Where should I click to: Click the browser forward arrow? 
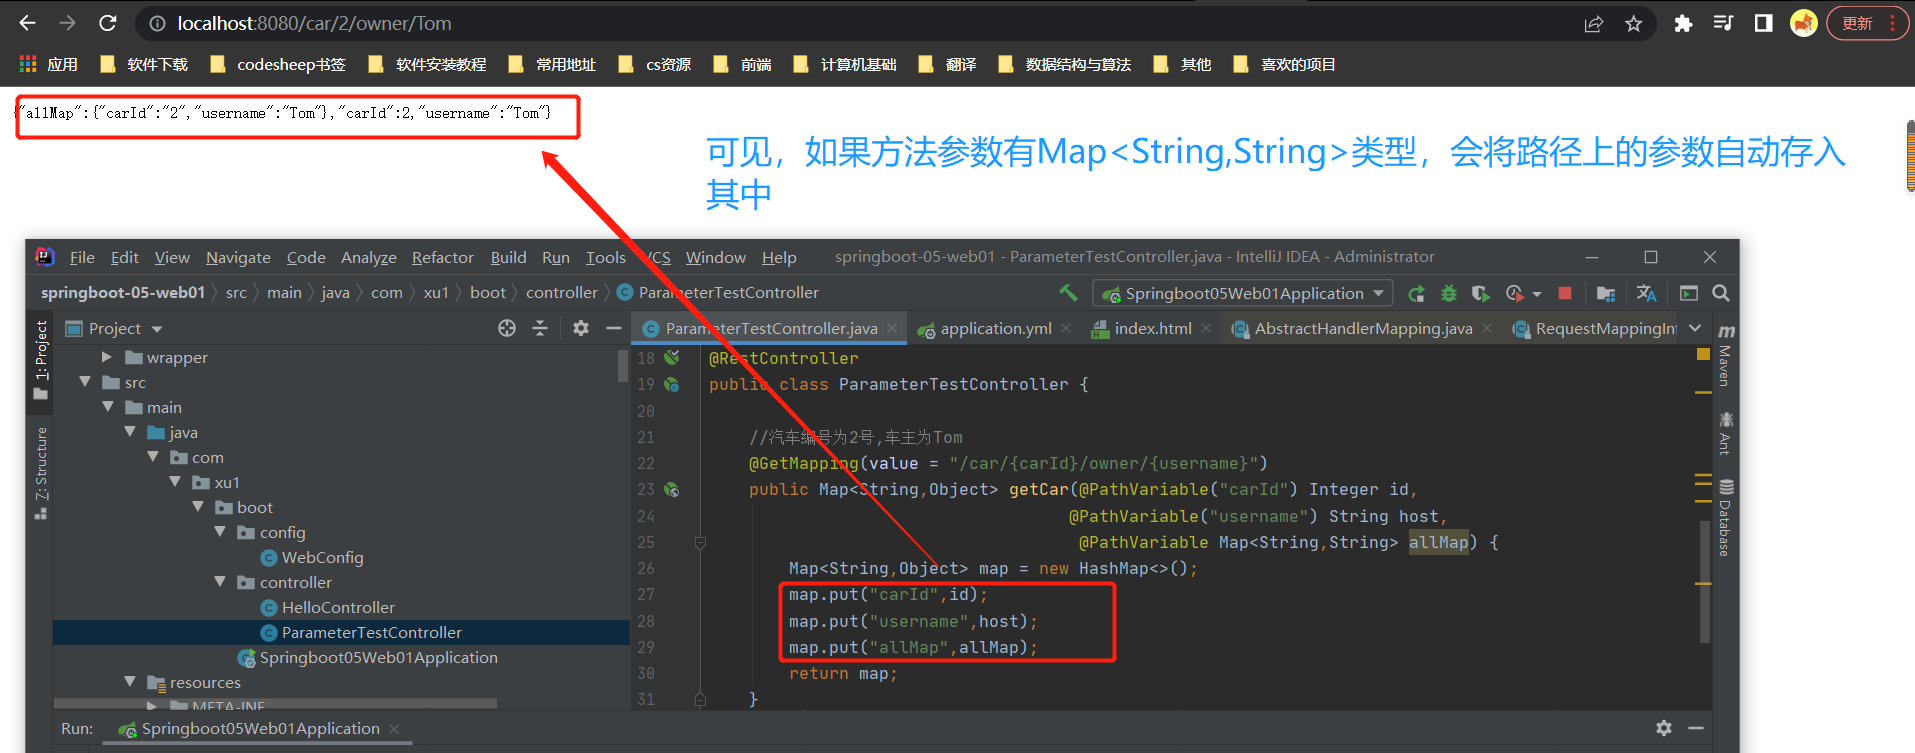67,23
